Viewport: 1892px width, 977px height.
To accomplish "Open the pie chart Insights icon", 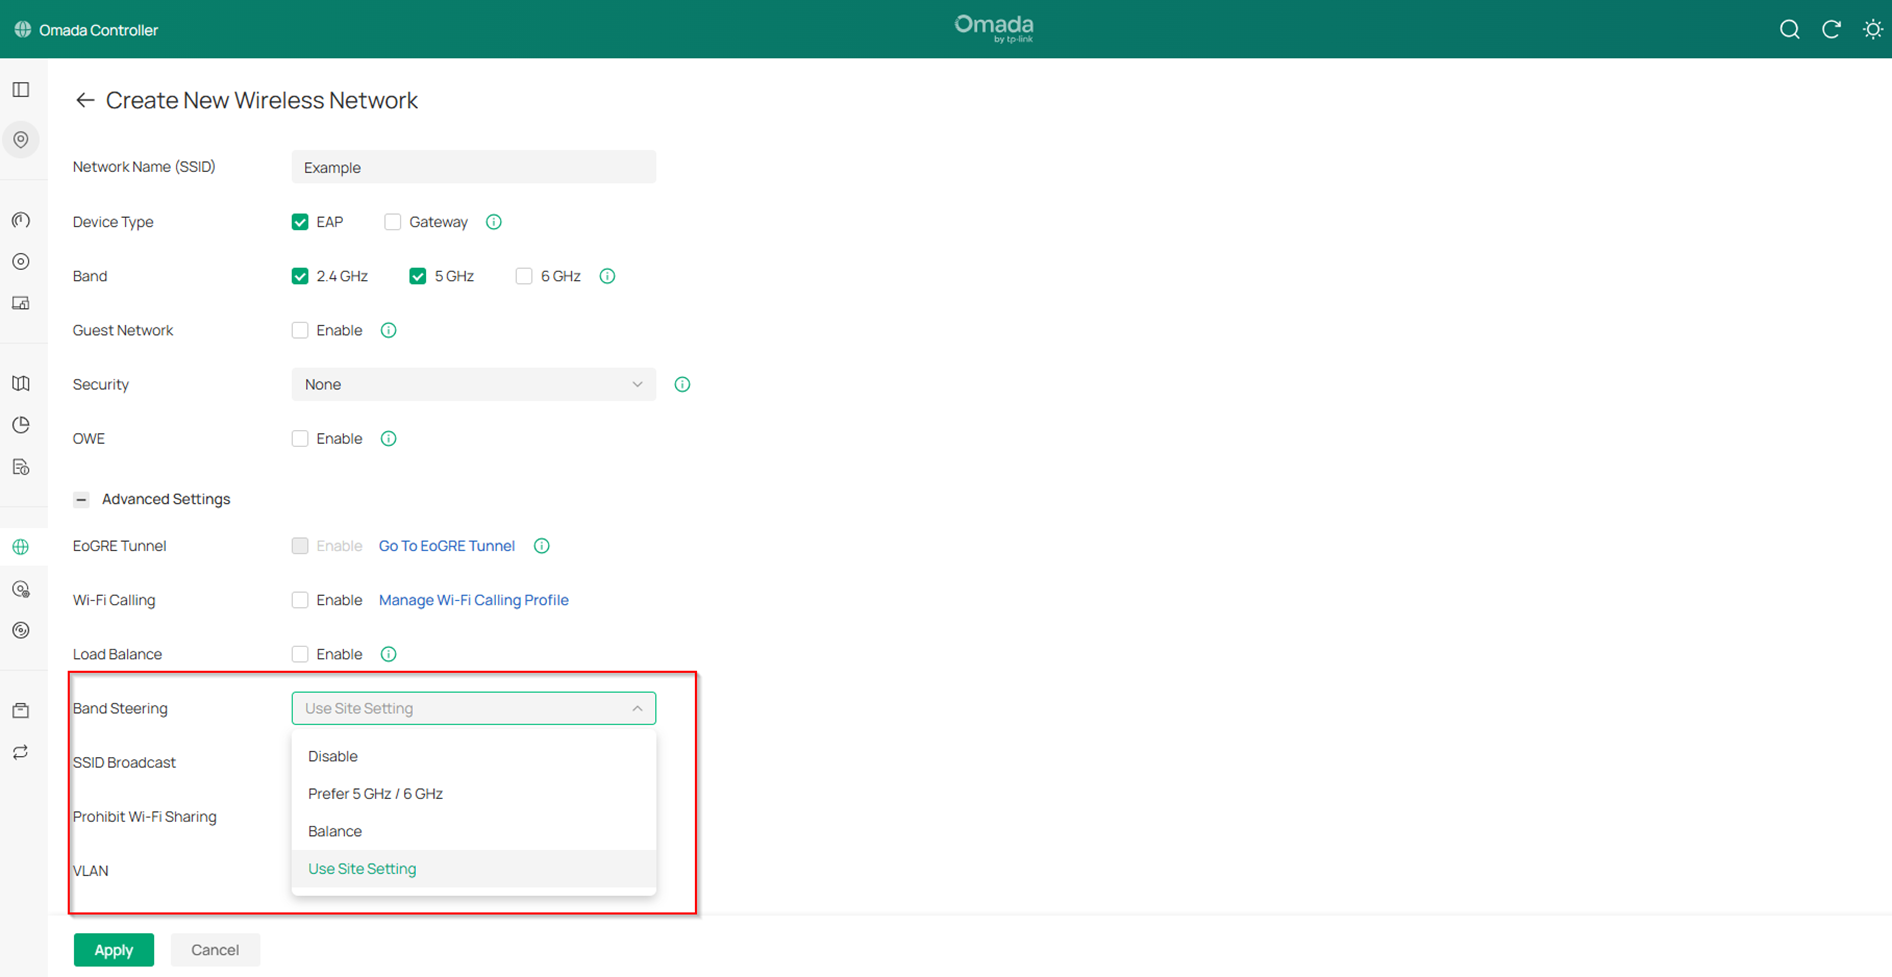I will click(21, 424).
